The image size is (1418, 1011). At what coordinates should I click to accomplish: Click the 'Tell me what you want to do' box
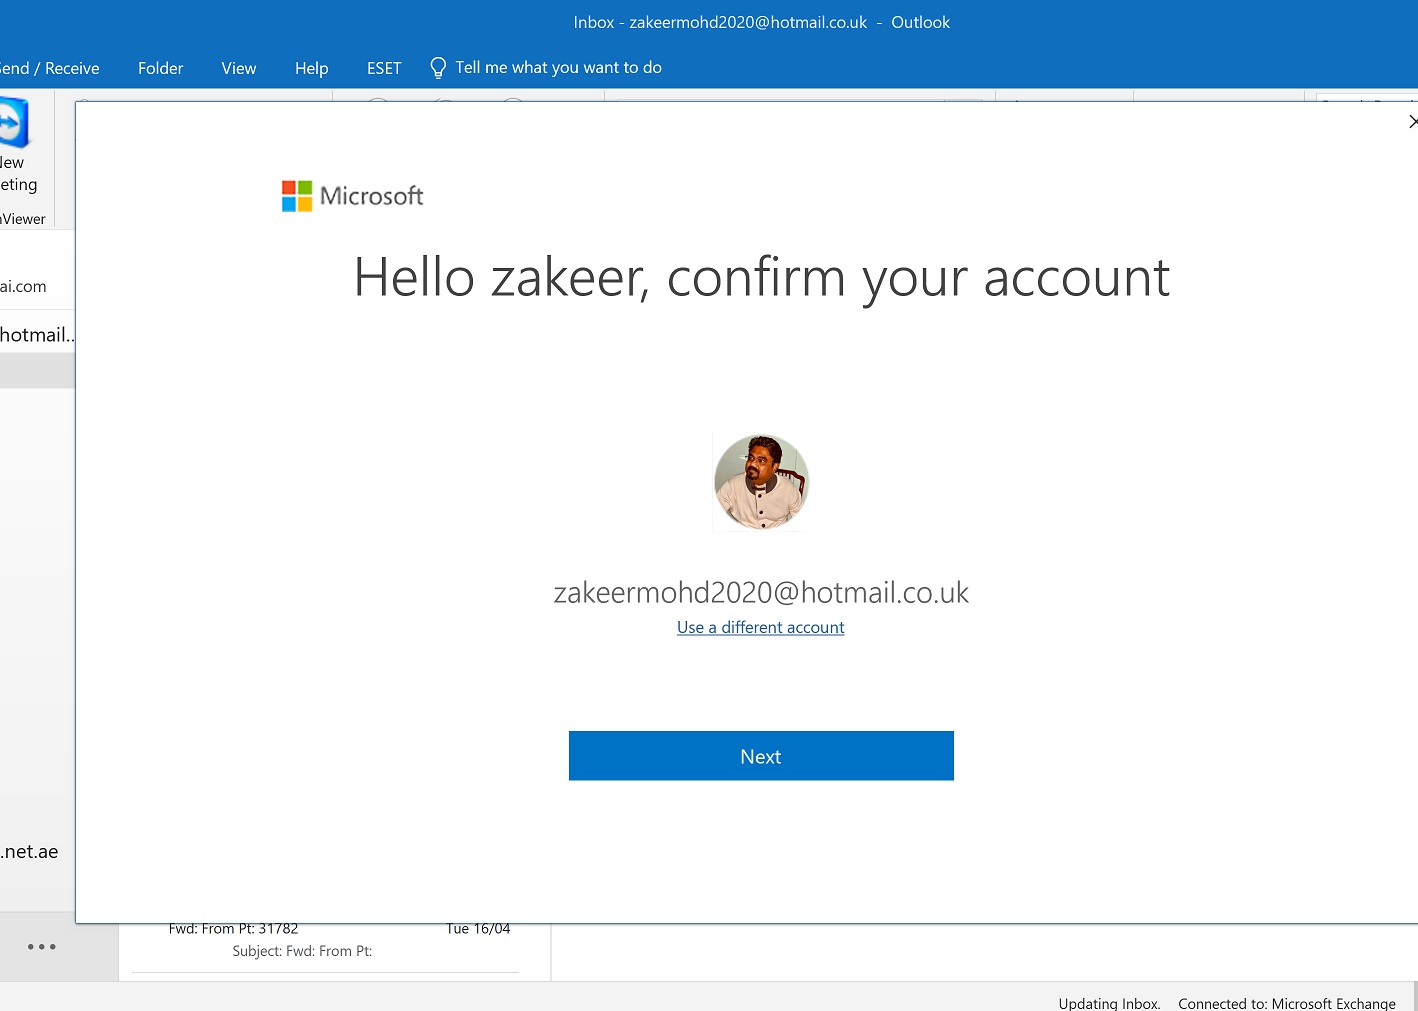tap(558, 68)
